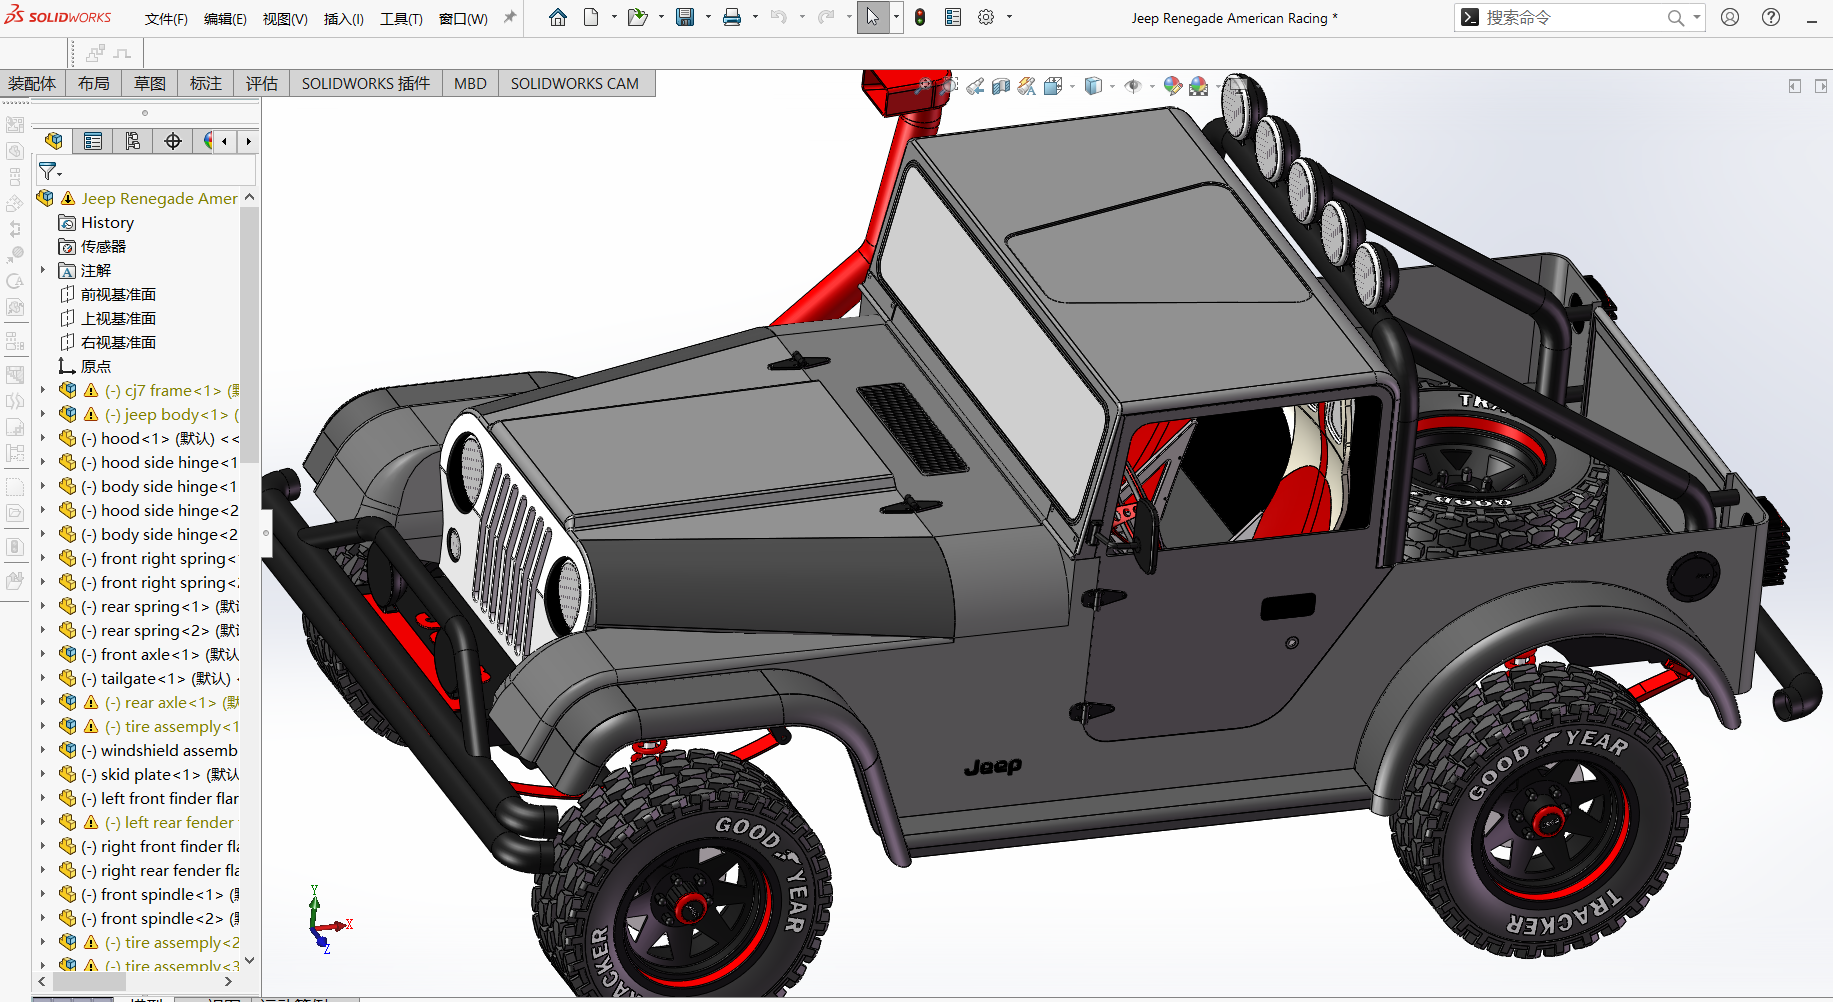Edit Appearance color ball icon
The height and width of the screenshot is (1002, 1833).
click(1173, 86)
